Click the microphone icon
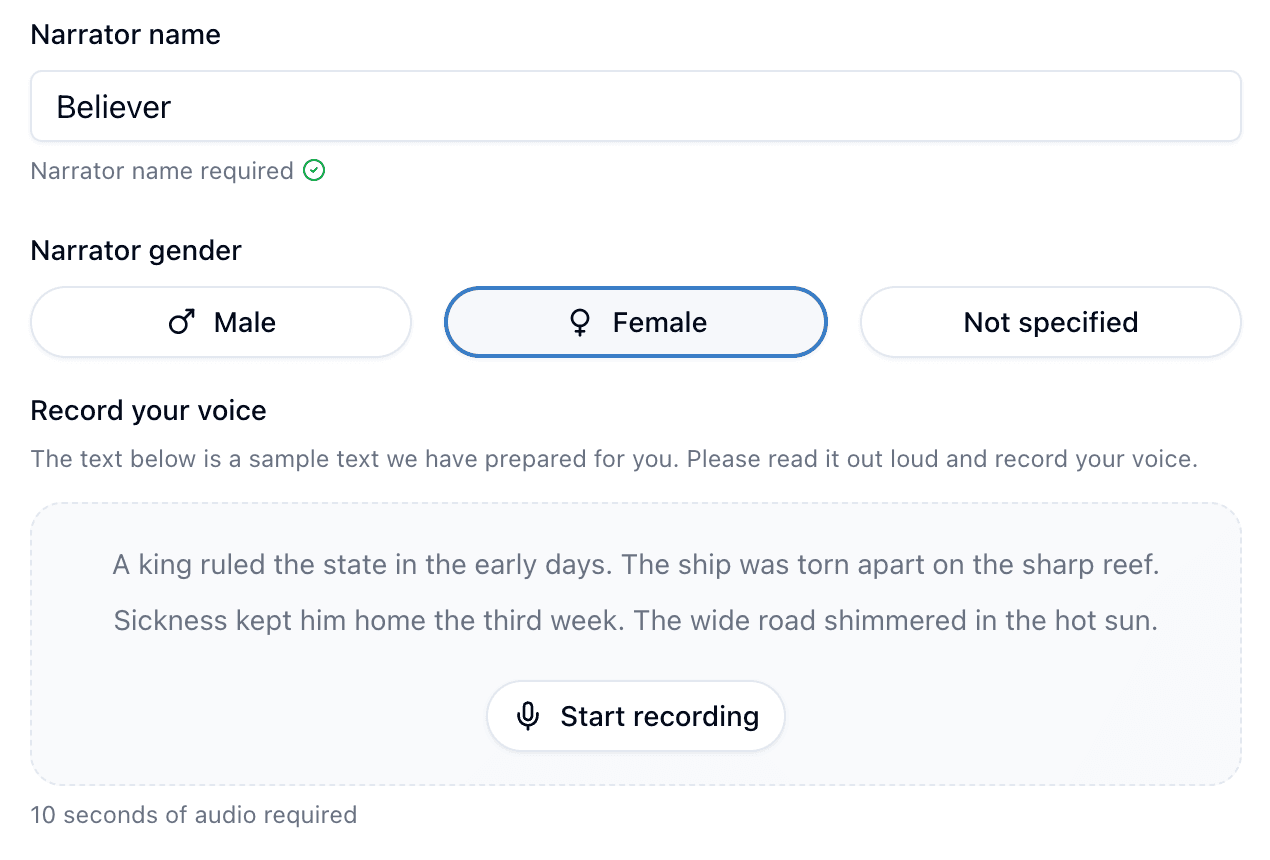 528,716
